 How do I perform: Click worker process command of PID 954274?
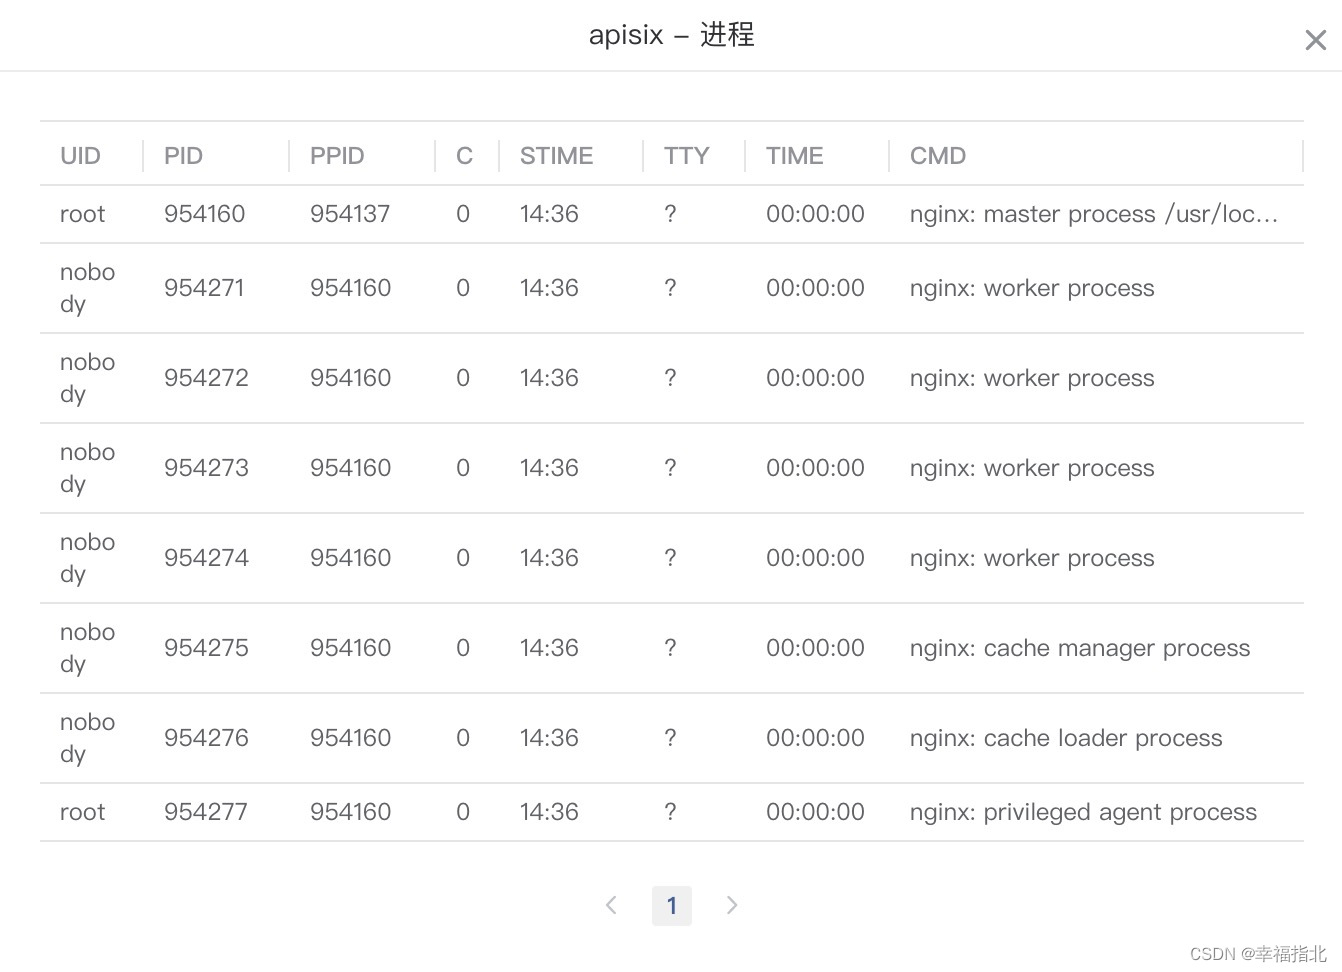(x=1032, y=558)
